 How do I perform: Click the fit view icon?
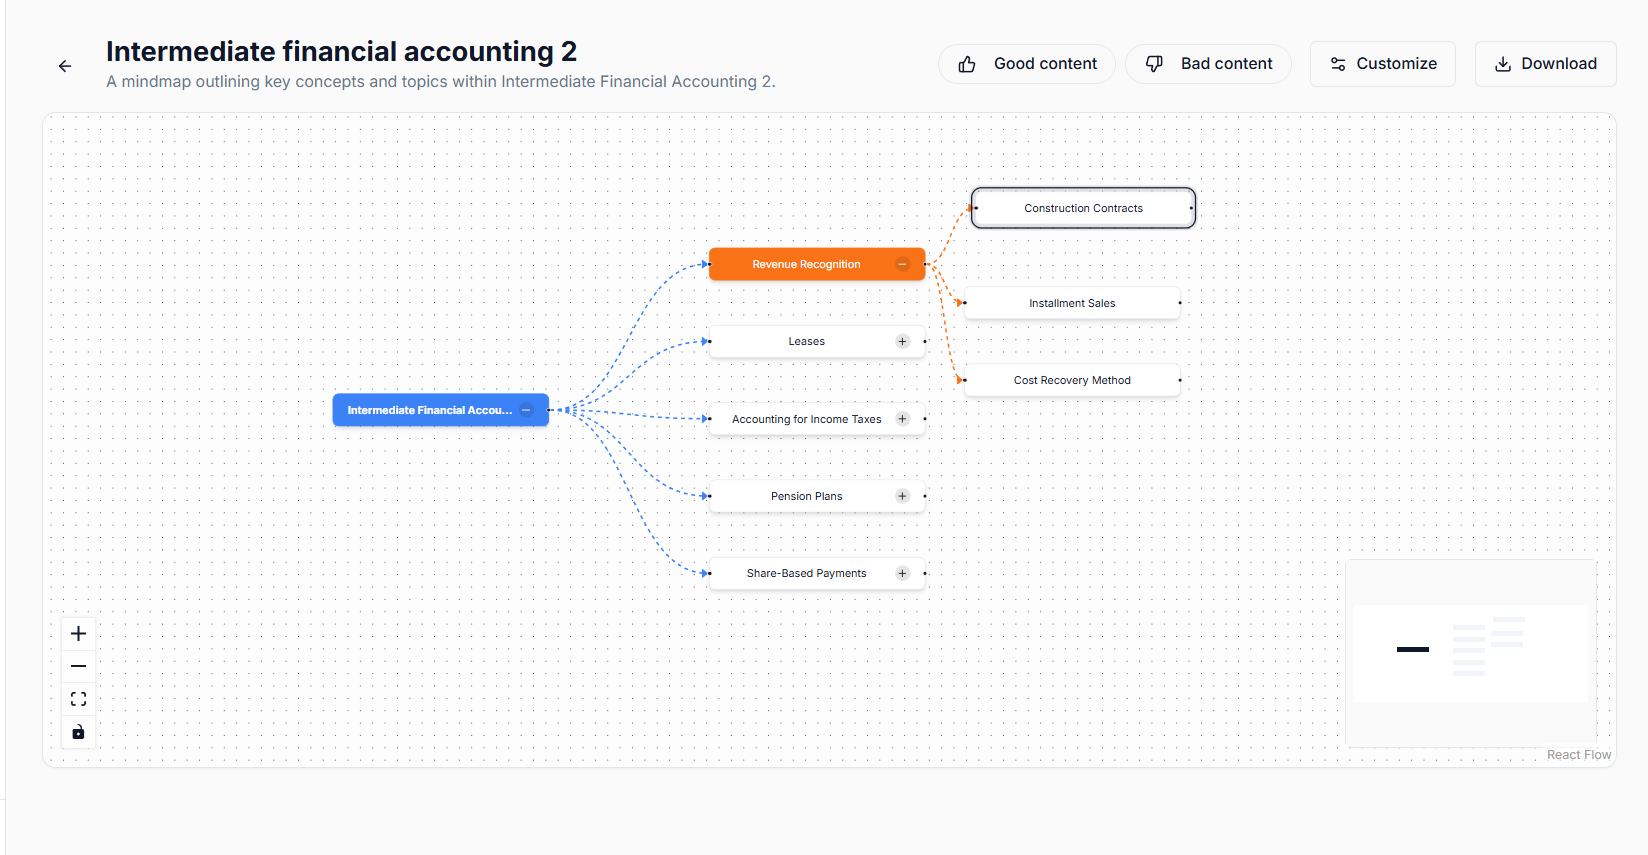[x=78, y=699]
